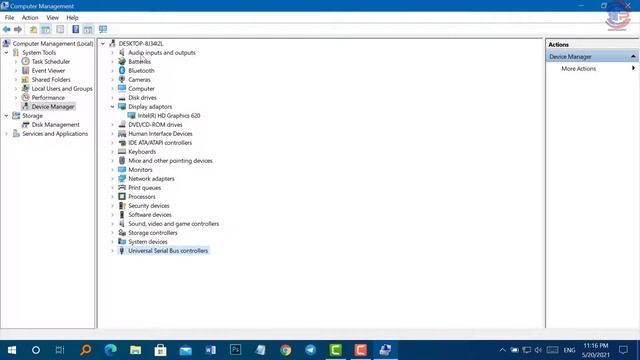Viewport: 640px width, 360px height.
Task: Click the Performance icon in System Tools
Action: pos(25,97)
